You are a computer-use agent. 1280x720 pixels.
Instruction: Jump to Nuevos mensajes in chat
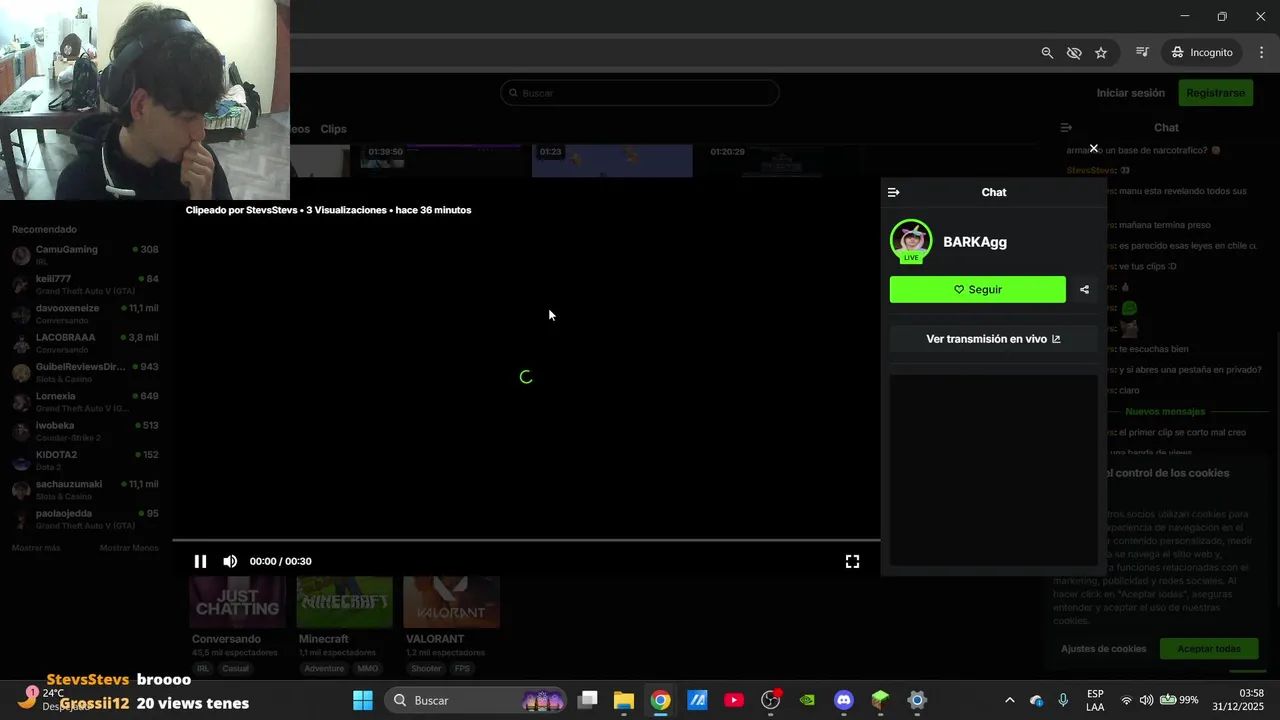(x=1165, y=411)
